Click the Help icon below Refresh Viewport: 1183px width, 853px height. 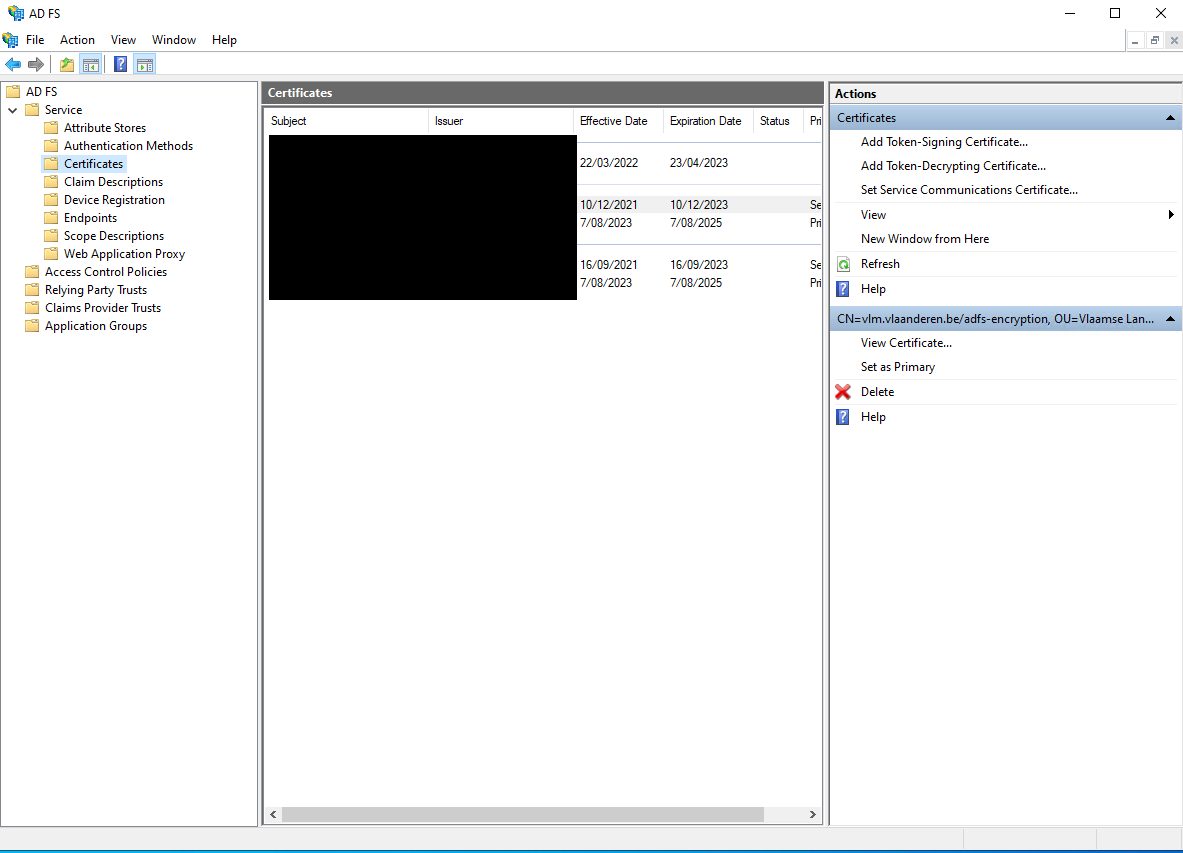[843, 289]
